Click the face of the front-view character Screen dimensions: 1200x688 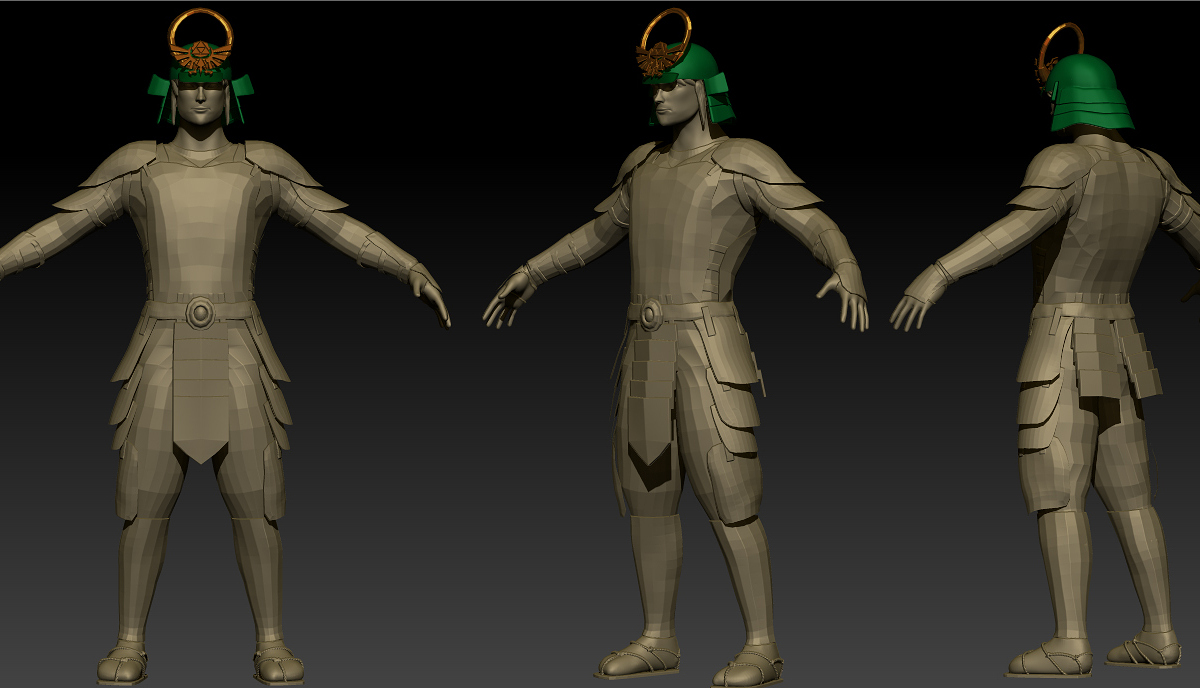(201, 103)
